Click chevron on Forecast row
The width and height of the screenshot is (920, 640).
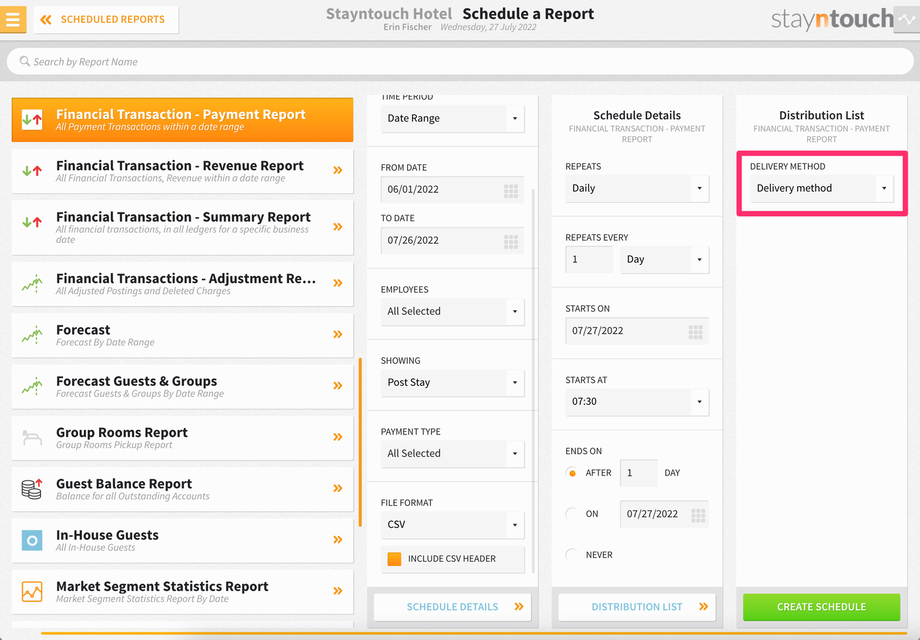click(x=338, y=334)
